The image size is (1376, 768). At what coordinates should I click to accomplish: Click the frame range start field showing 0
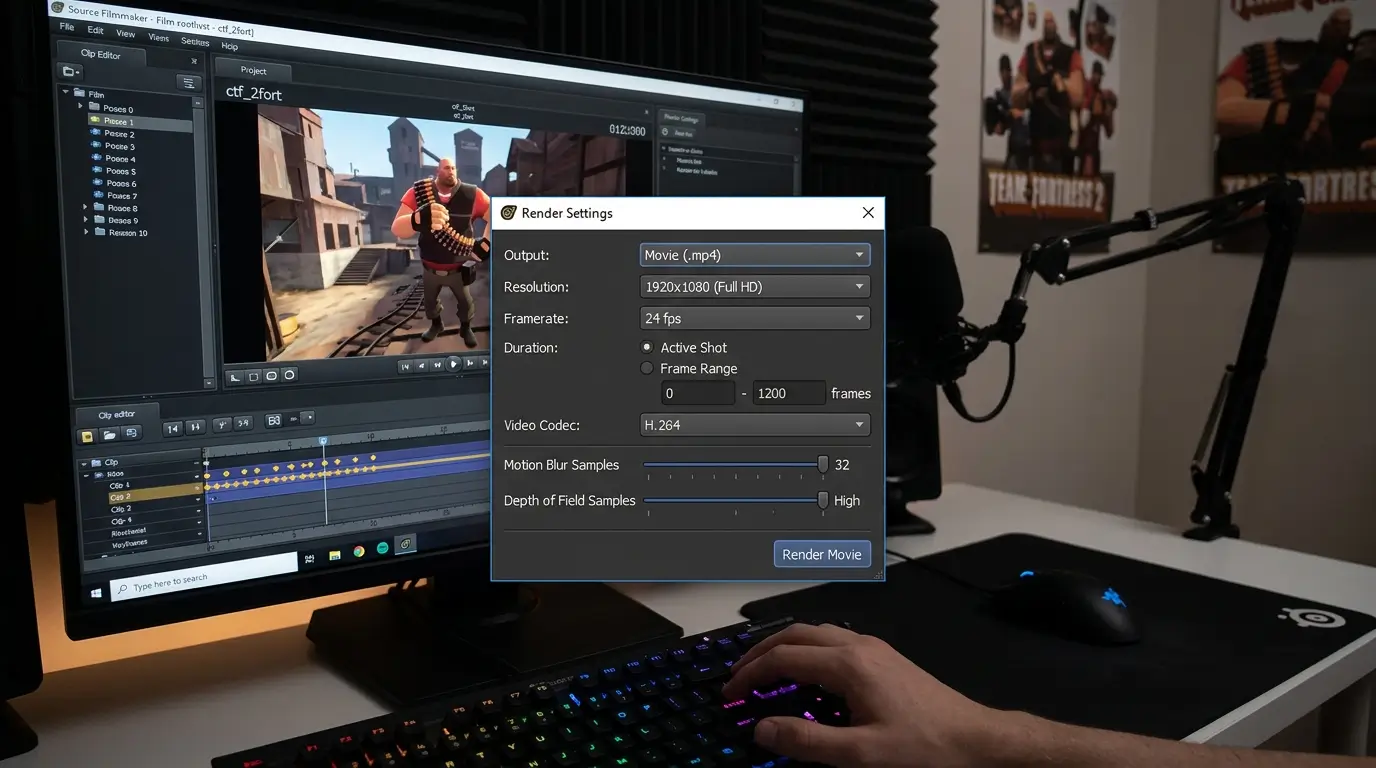pyautogui.click(x=698, y=393)
